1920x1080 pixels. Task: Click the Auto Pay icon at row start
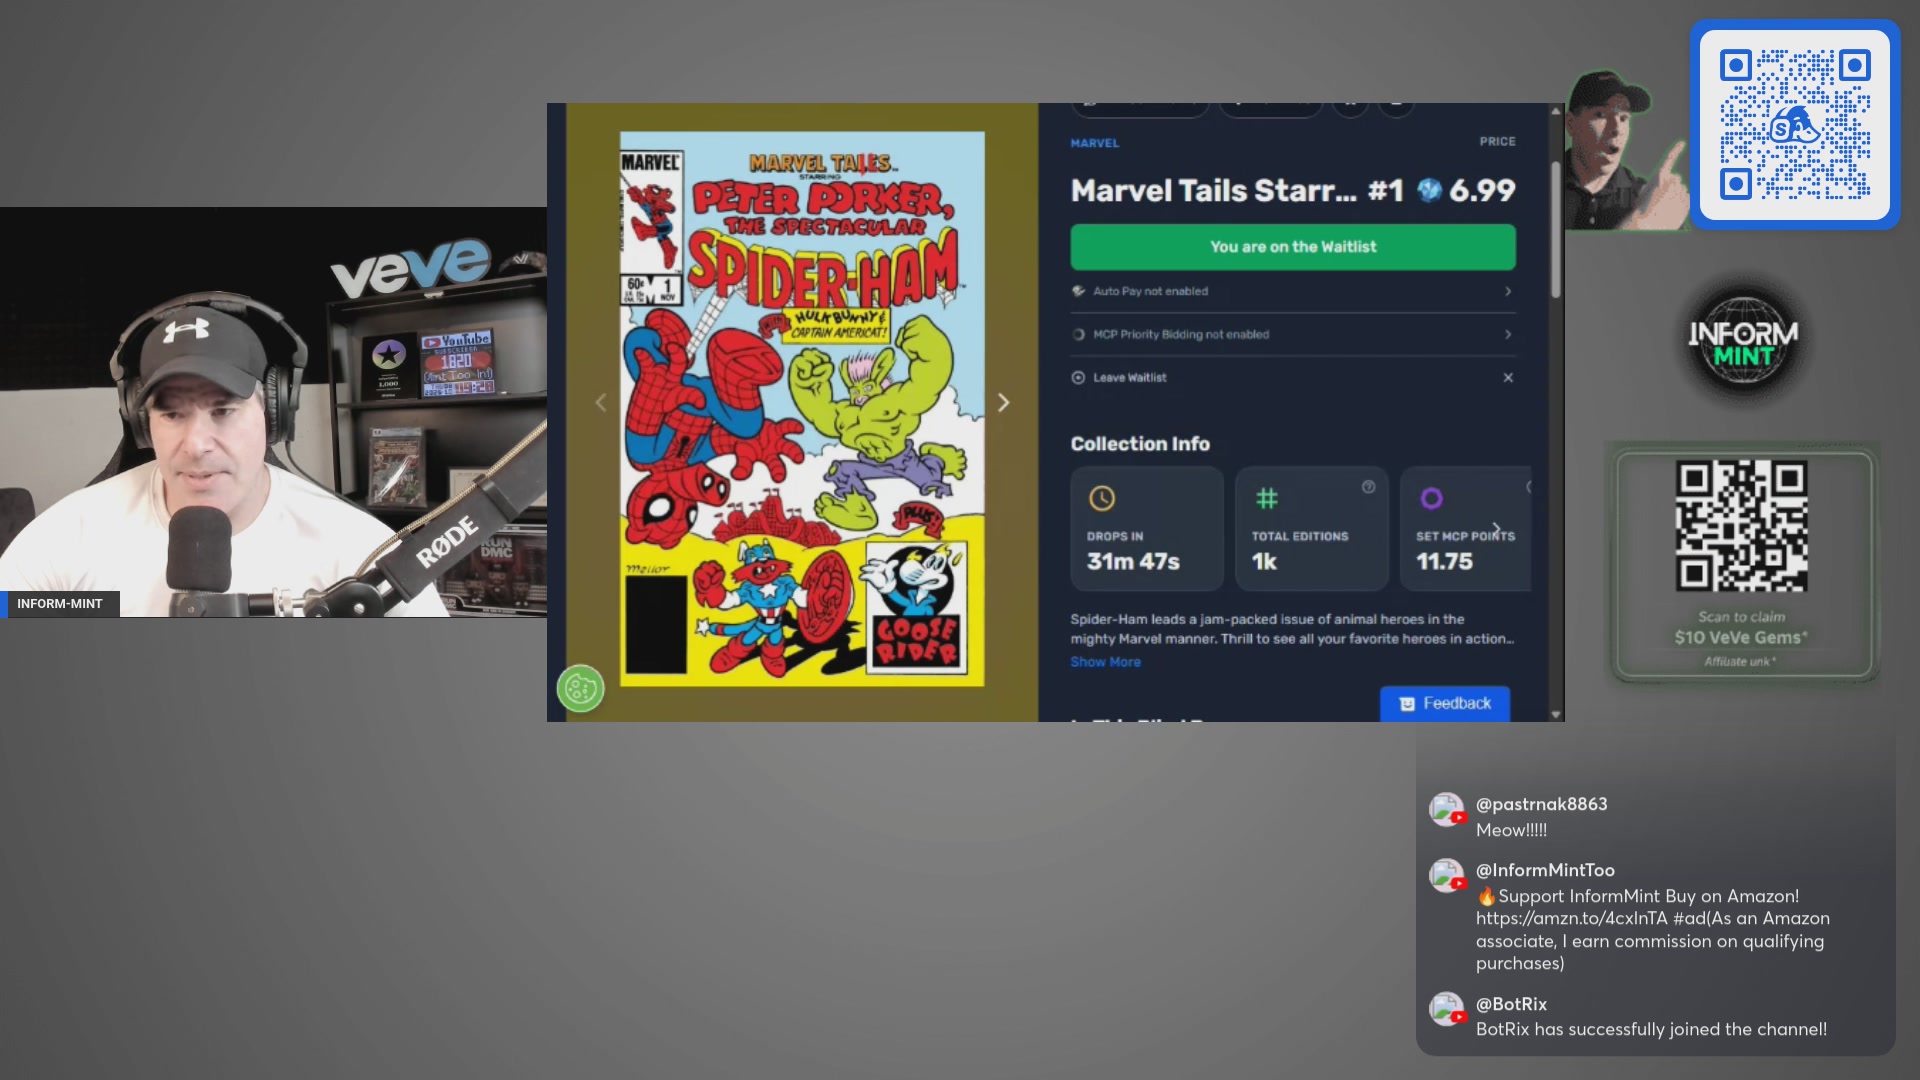pos(1078,291)
